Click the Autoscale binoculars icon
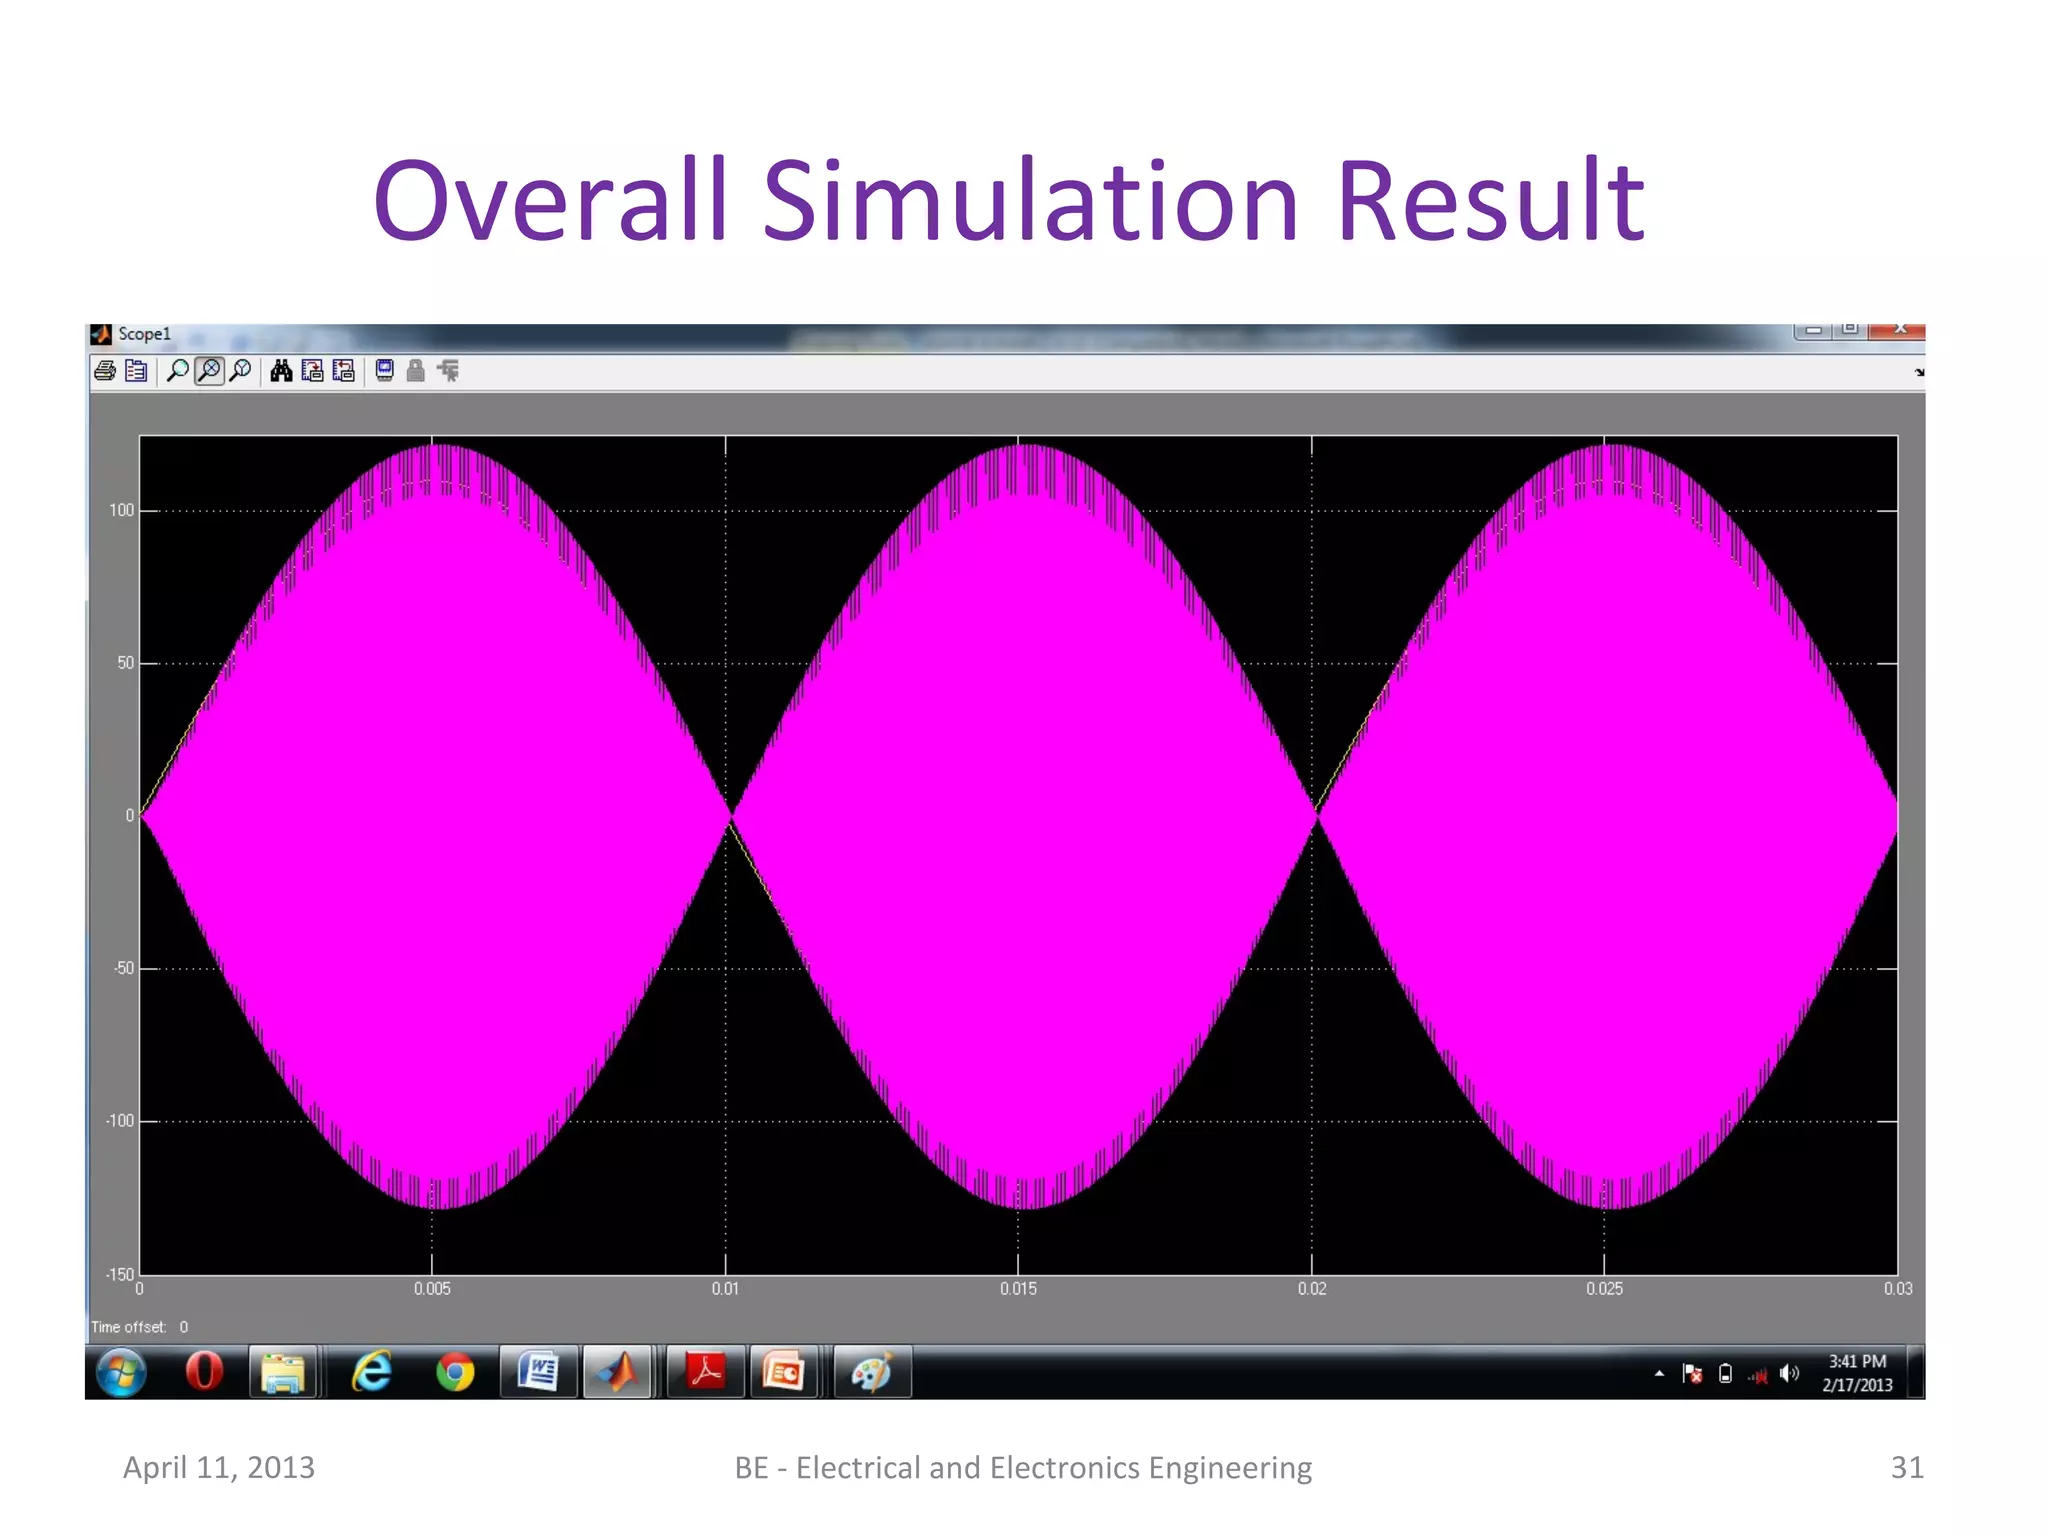 [281, 372]
